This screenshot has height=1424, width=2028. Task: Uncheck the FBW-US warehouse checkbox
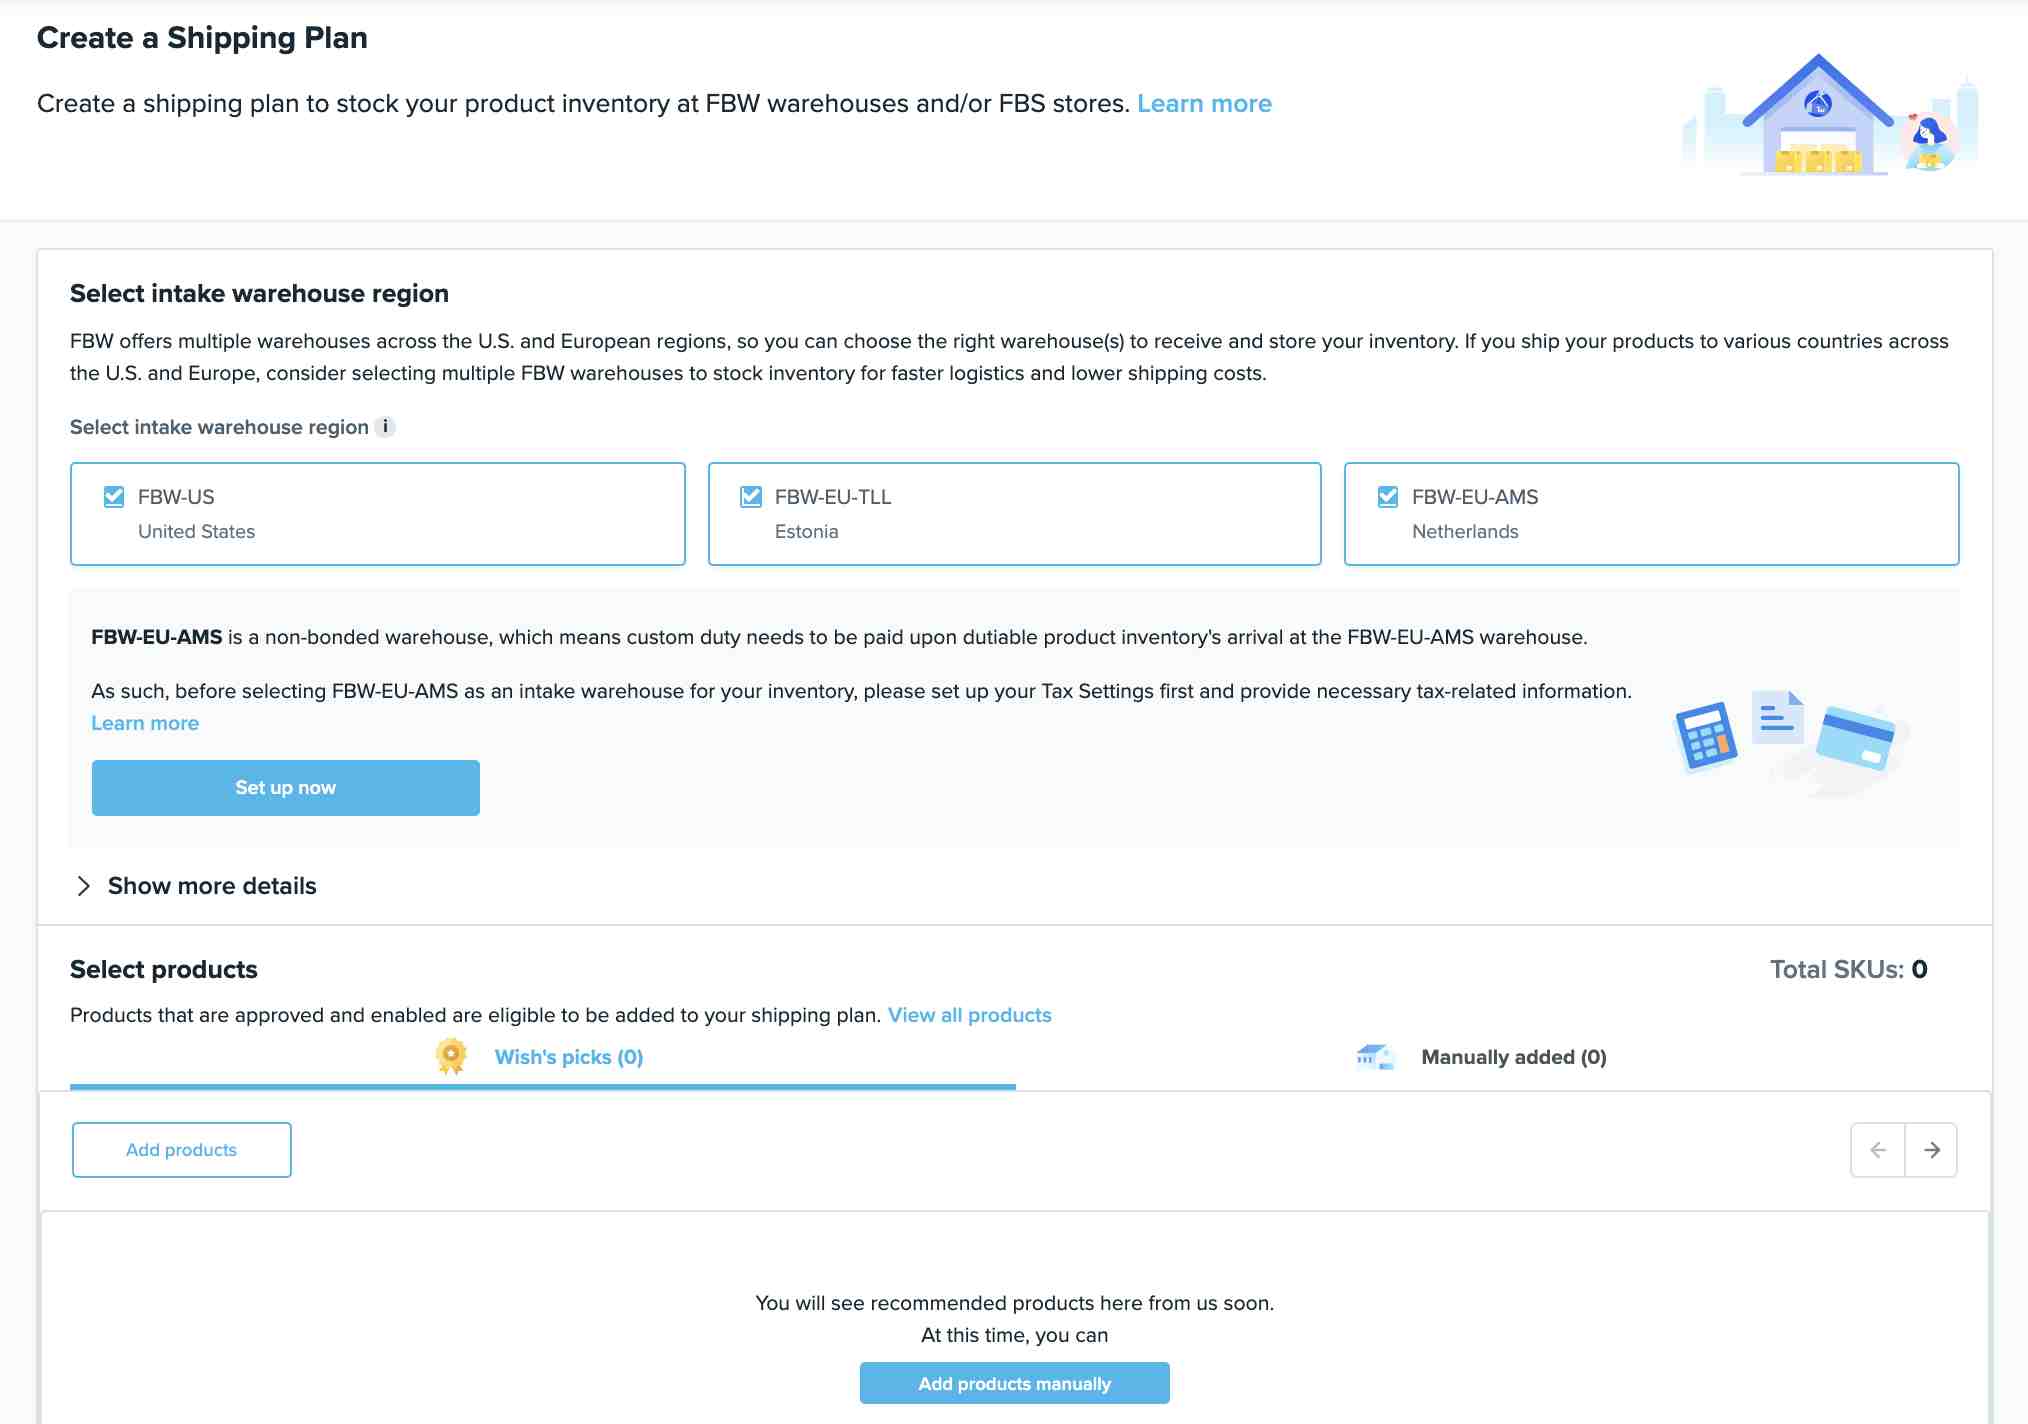pos(114,497)
